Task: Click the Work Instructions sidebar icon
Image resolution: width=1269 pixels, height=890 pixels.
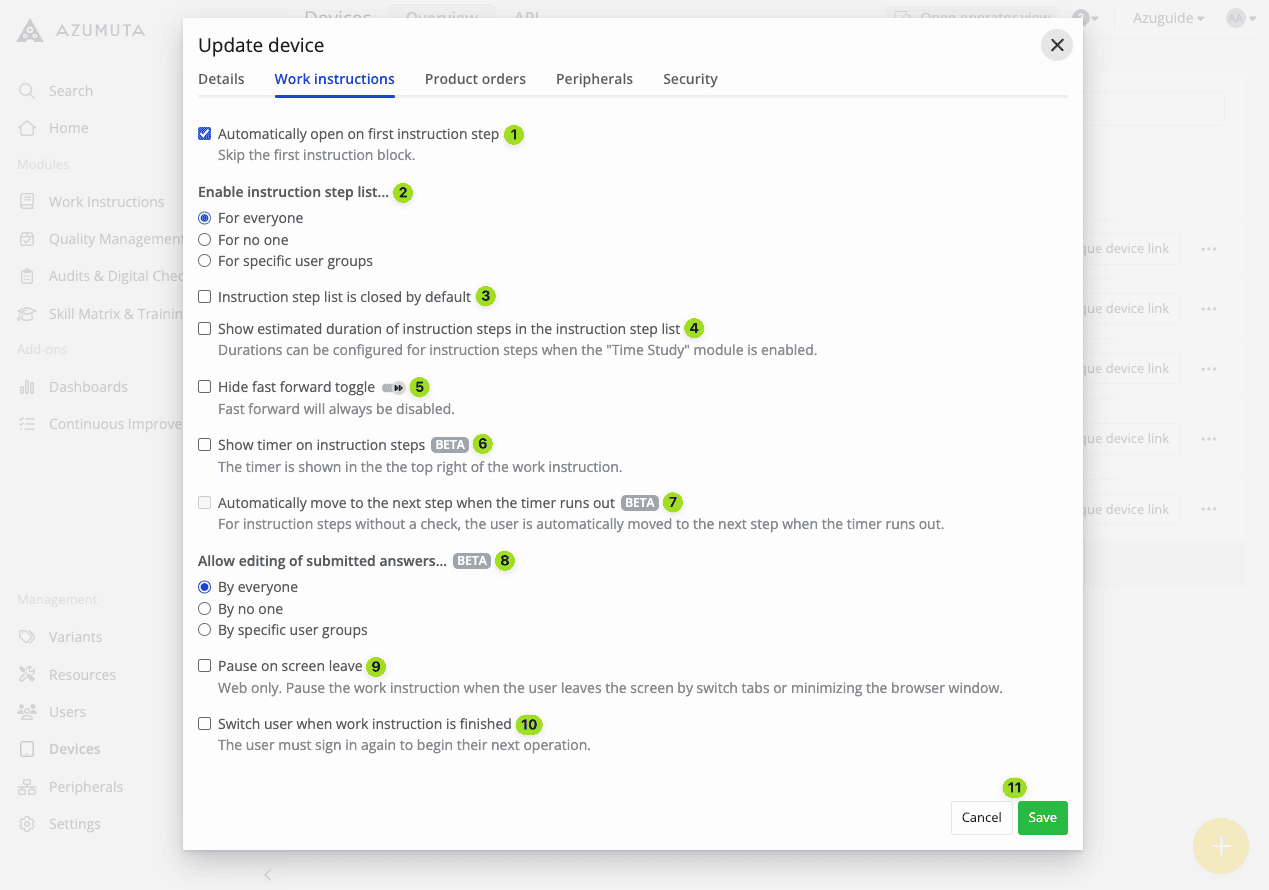Action: [27, 202]
